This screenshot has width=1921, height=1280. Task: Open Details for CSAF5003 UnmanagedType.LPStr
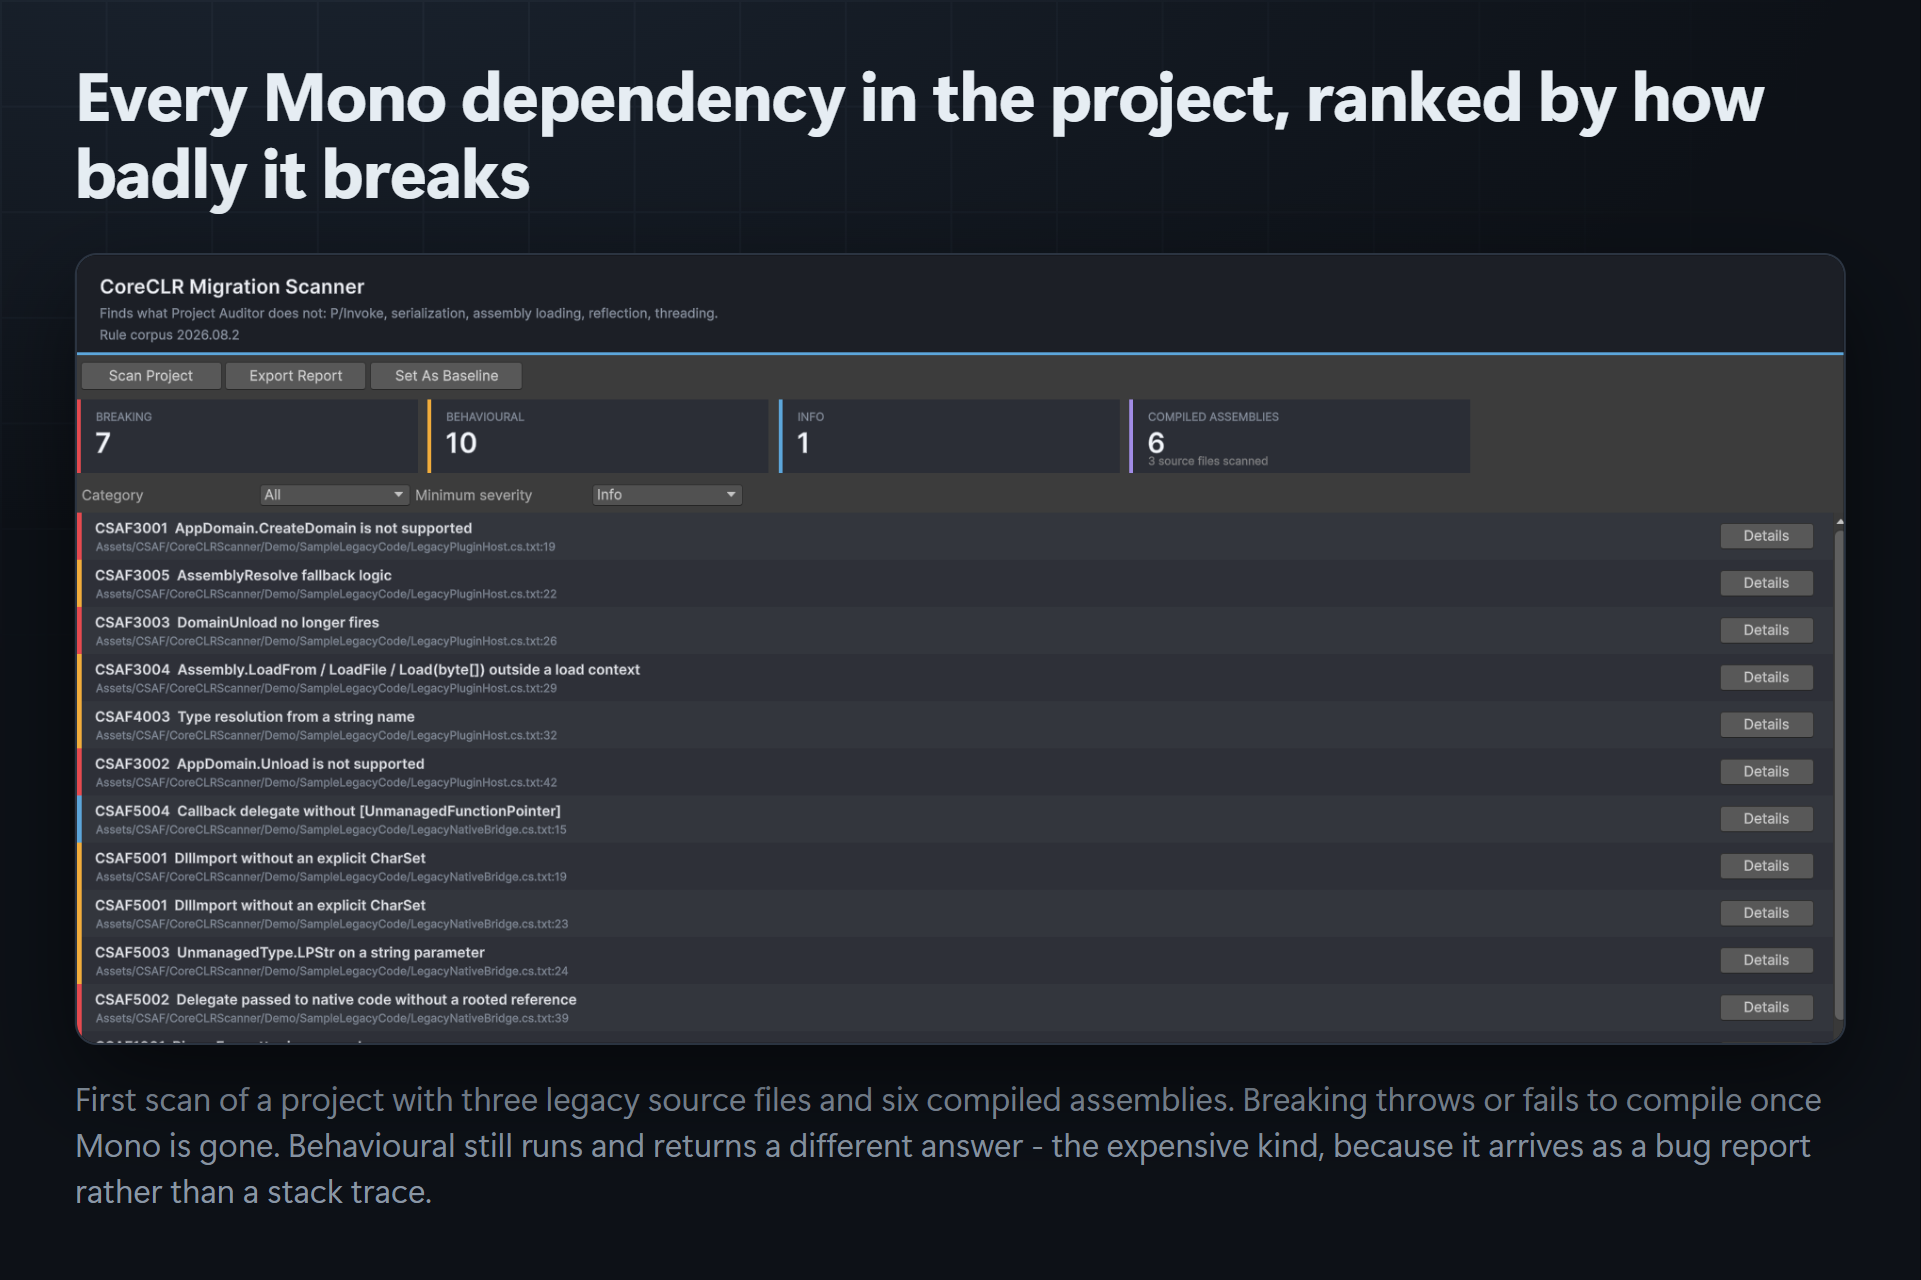point(1766,960)
